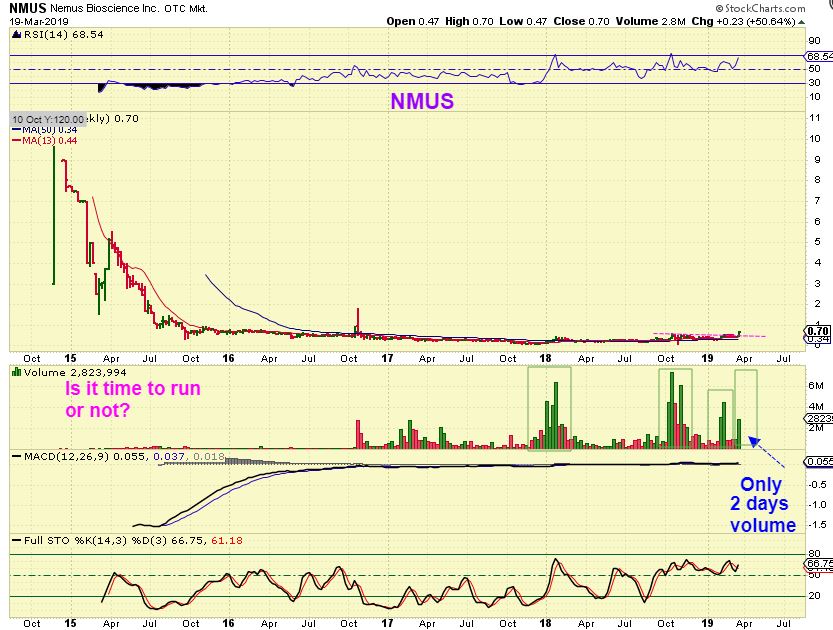
Task: Click the pink 'Is it time to run' text
Action: (x=132, y=388)
